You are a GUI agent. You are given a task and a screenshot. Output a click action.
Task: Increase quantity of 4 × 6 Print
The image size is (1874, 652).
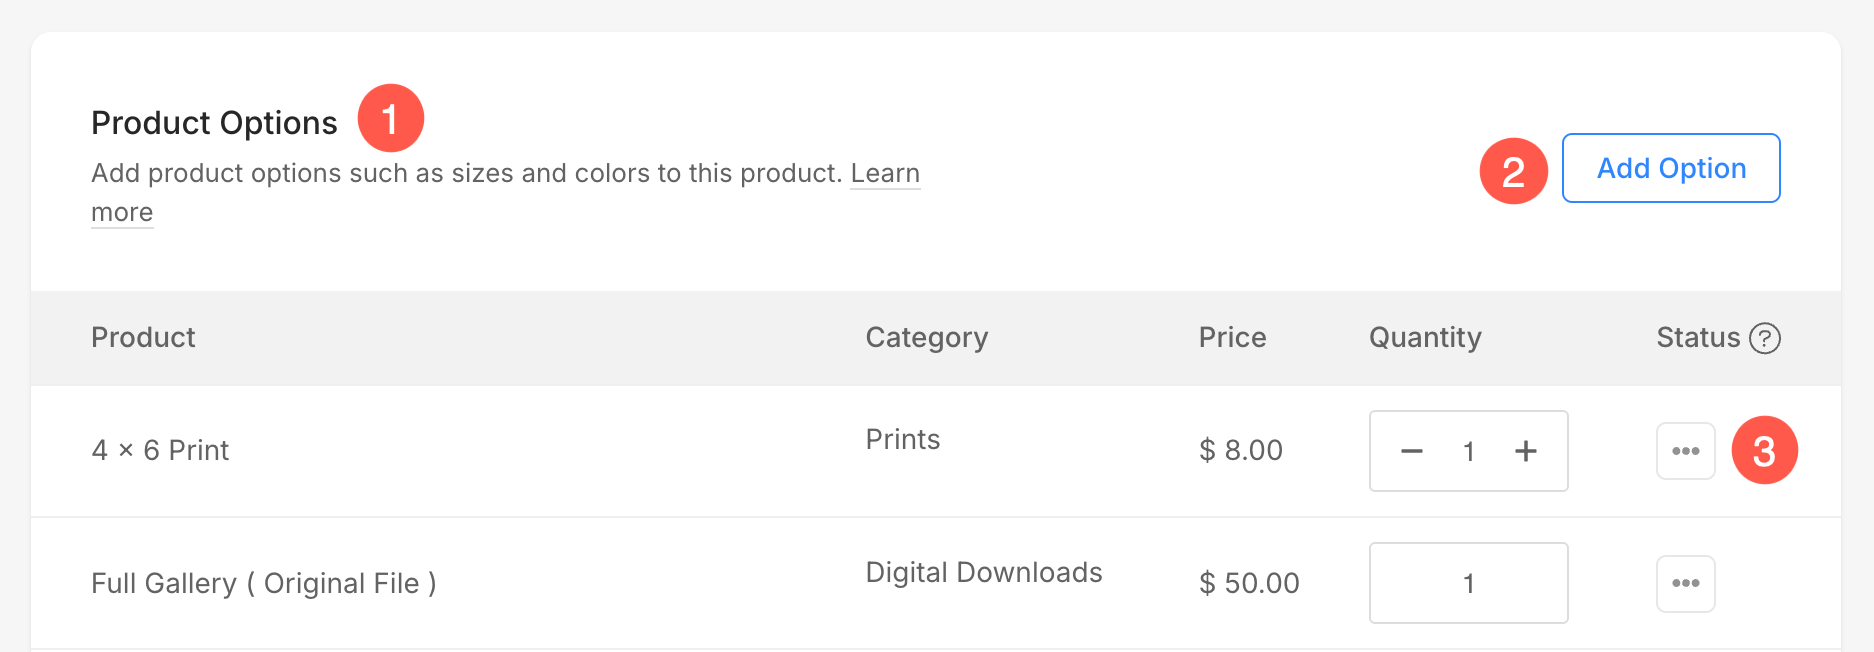pyautogui.click(x=1526, y=451)
